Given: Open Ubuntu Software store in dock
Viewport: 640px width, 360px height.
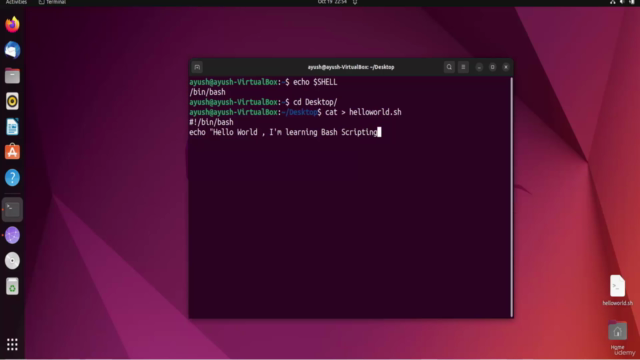Looking at the screenshot, I should coord(12,152).
